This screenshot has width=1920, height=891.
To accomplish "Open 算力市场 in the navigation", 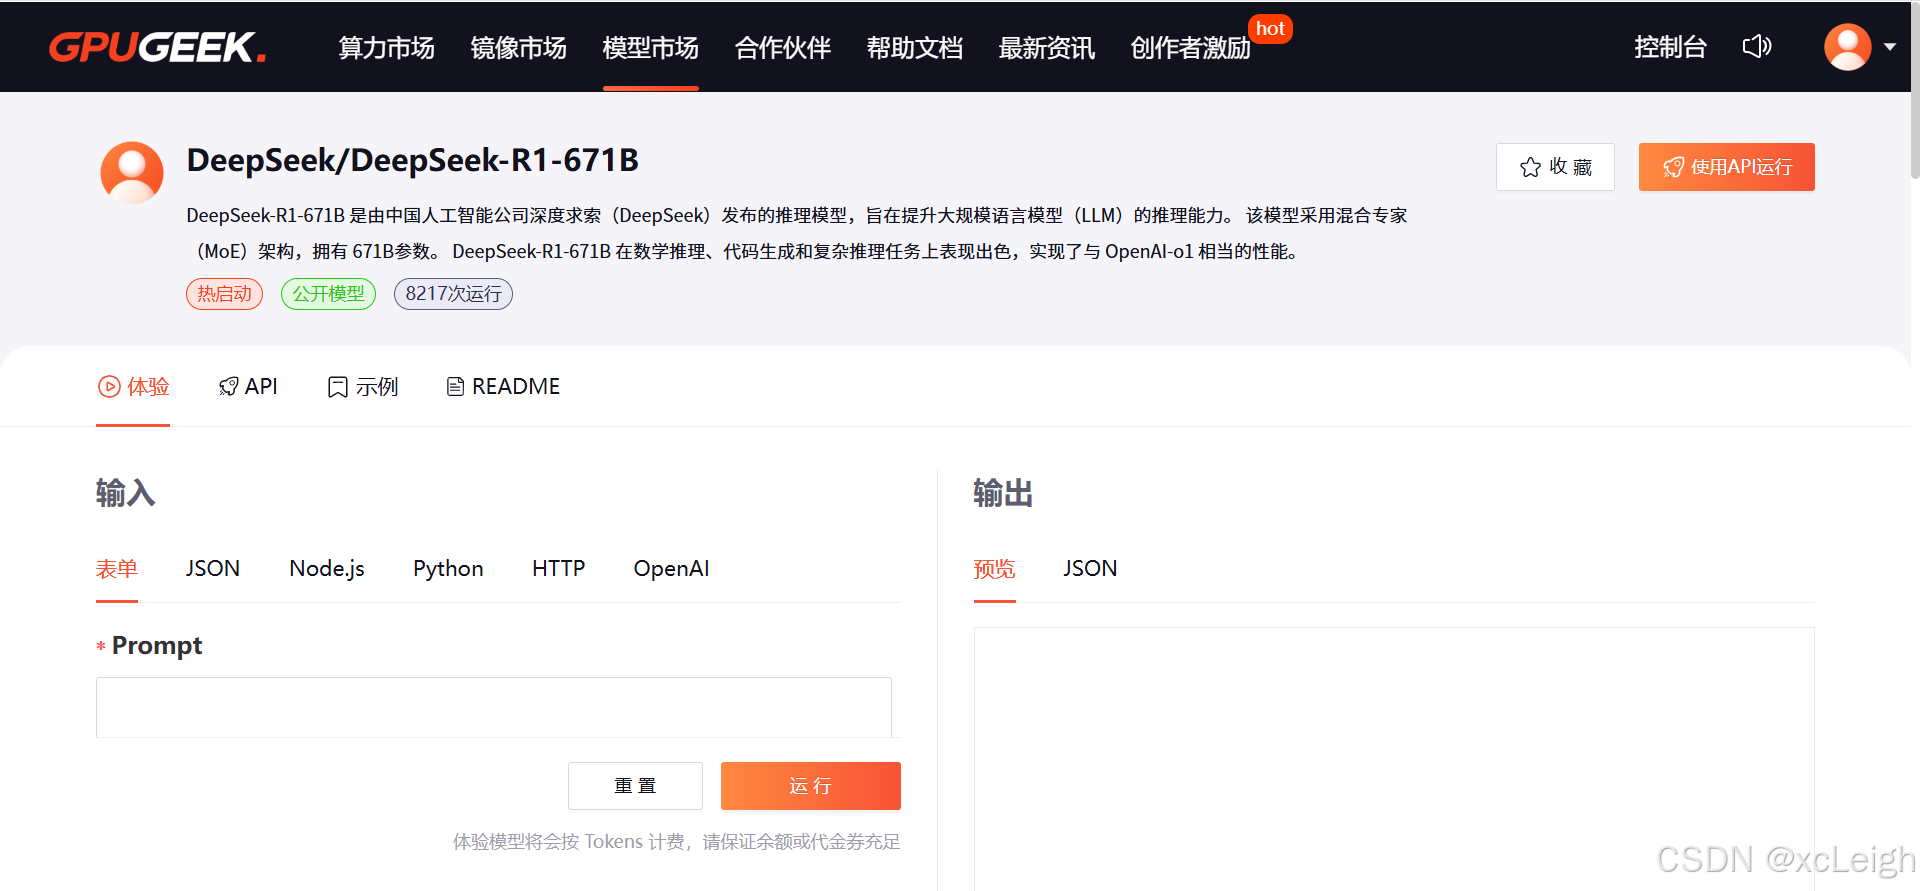I will 386,47.
